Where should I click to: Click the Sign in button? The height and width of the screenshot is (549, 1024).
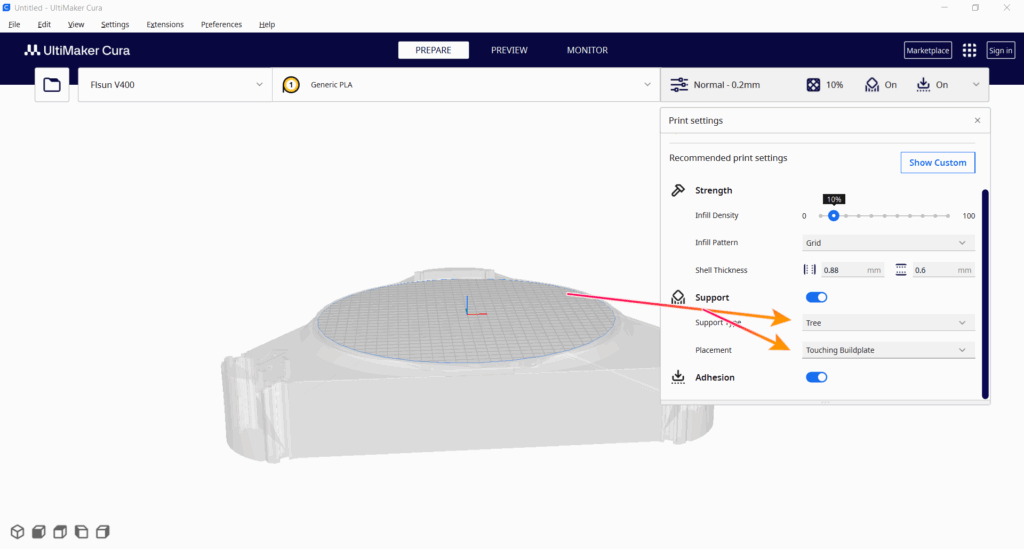[x=1000, y=50]
